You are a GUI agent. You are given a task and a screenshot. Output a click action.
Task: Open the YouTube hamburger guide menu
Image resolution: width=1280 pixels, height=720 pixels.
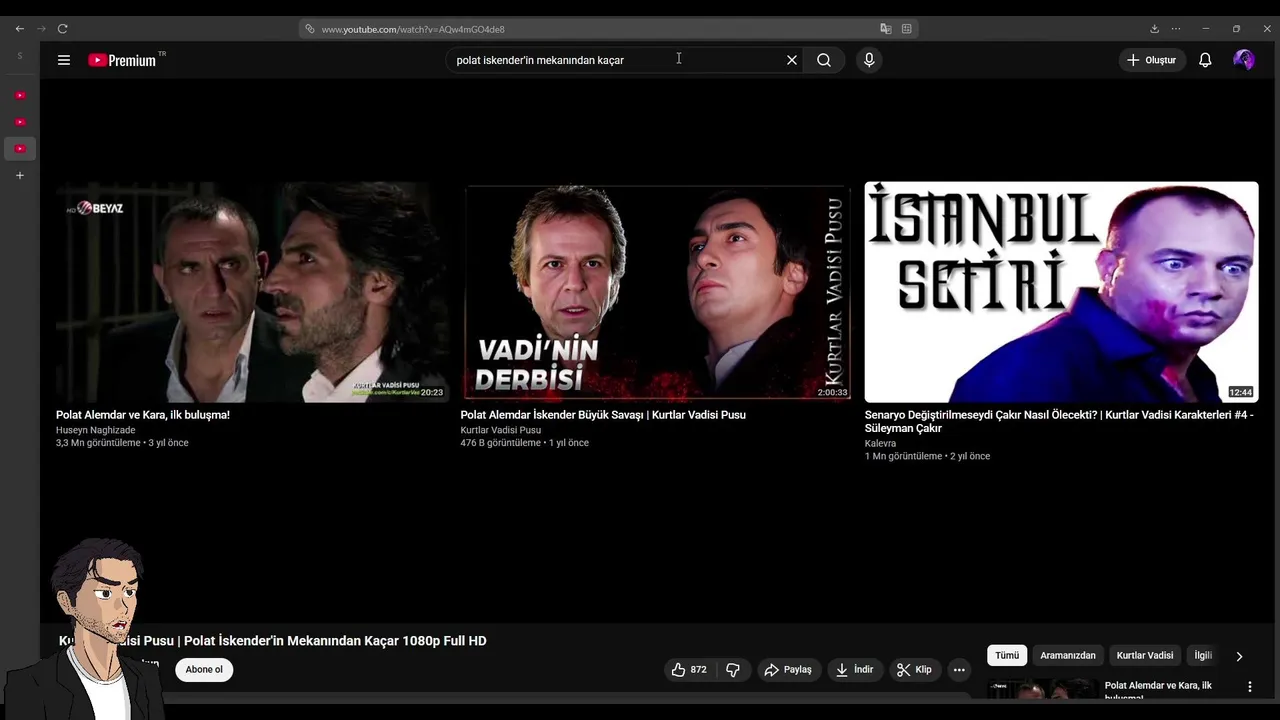(64, 60)
